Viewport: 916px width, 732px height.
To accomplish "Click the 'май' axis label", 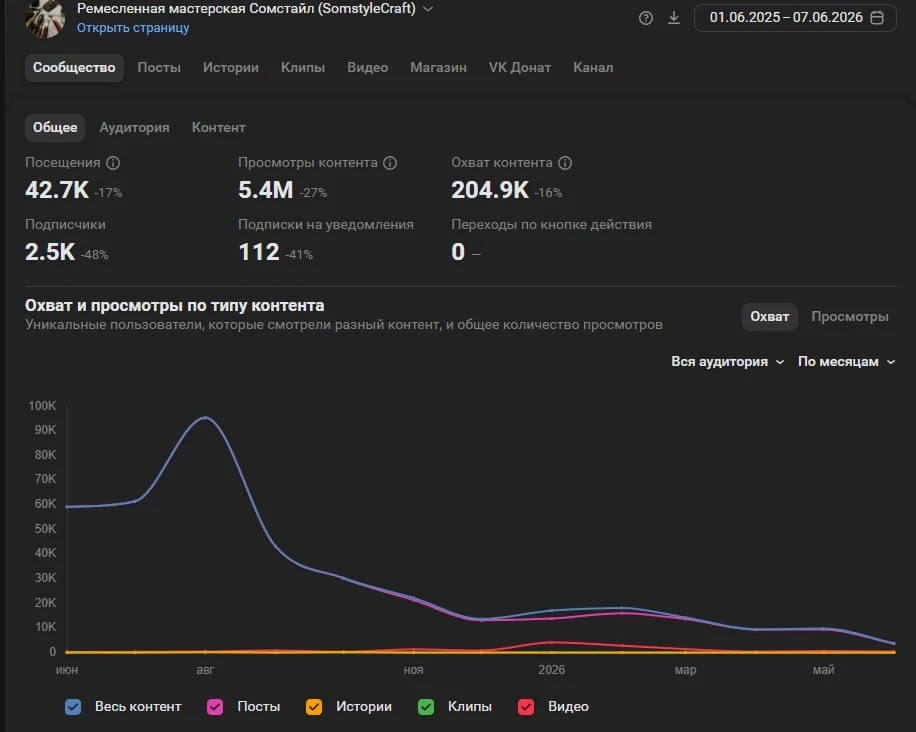I will click(823, 670).
